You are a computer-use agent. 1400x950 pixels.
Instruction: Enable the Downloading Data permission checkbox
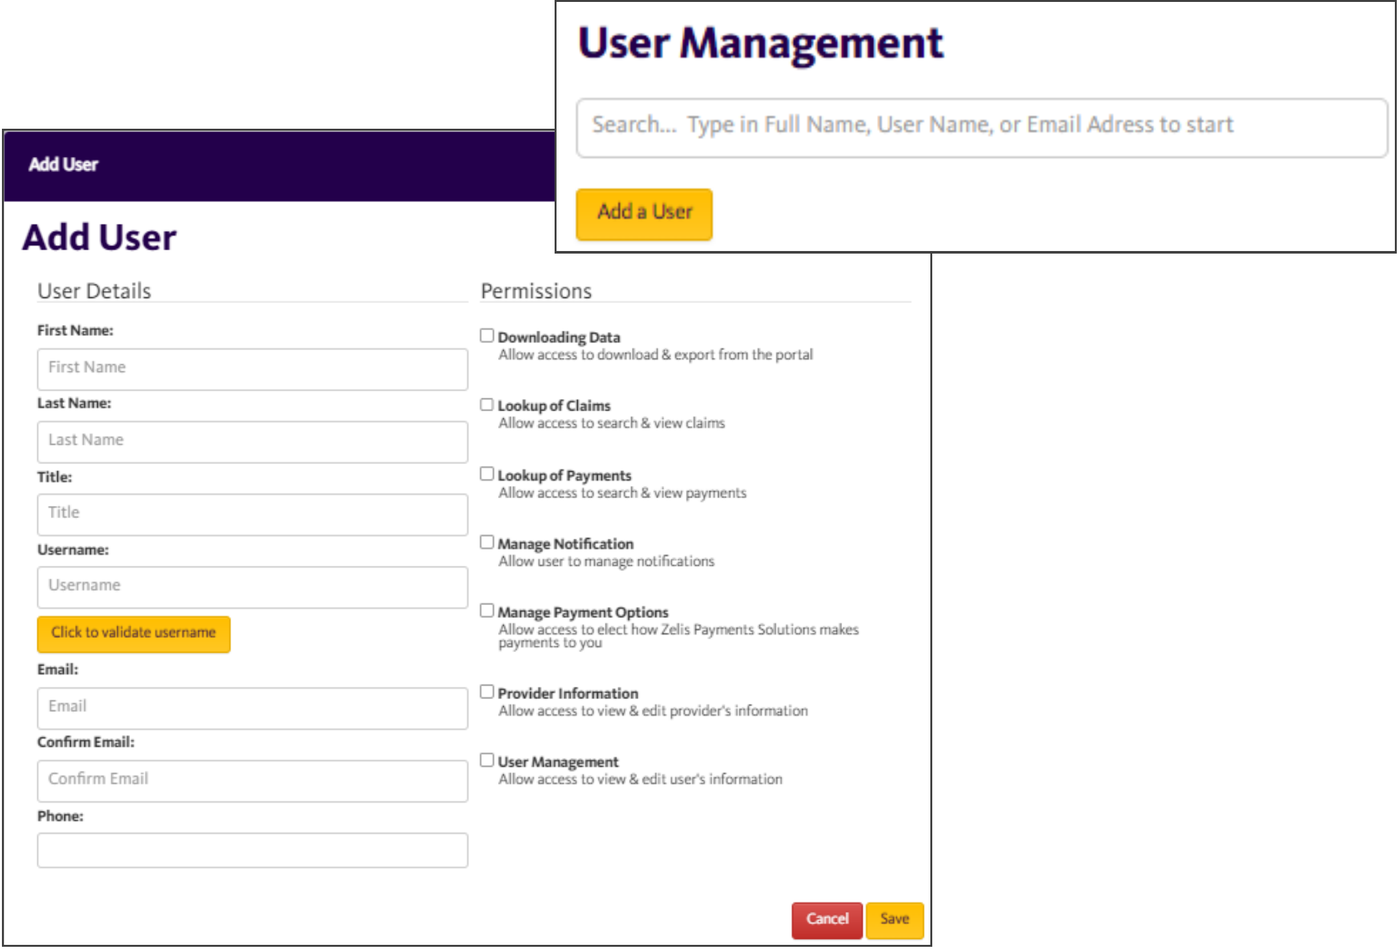[487, 336]
